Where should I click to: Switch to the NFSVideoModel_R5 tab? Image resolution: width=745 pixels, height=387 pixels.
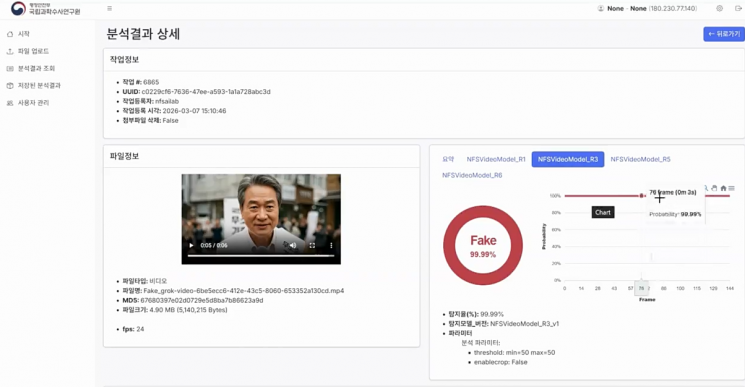click(640, 159)
